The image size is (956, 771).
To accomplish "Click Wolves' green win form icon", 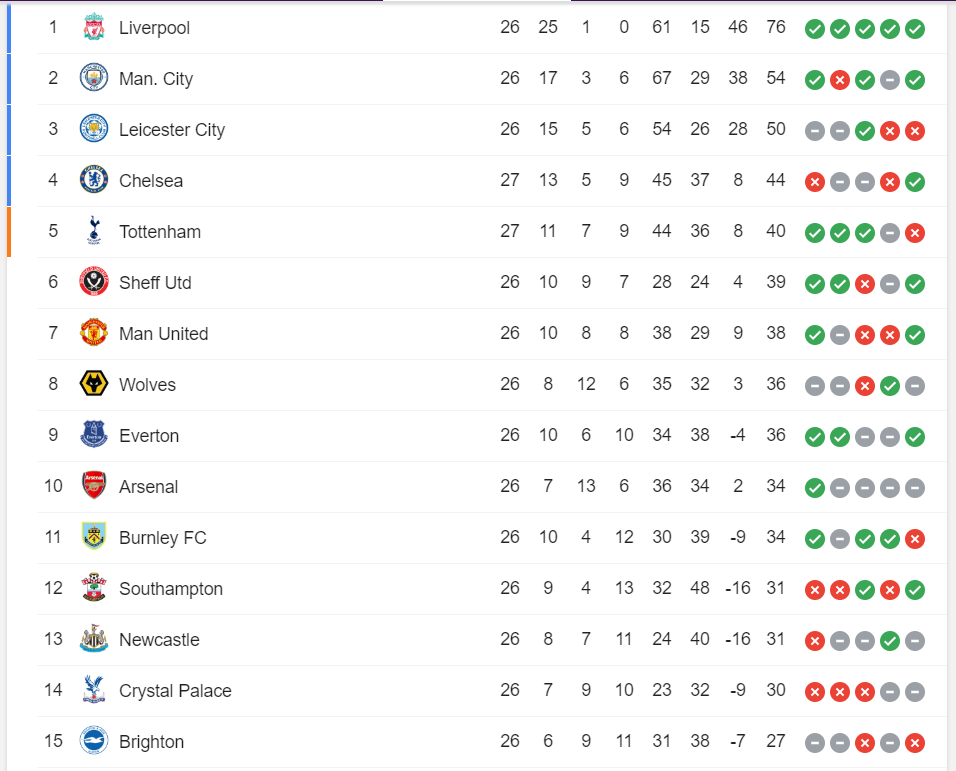I will coord(890,386).
